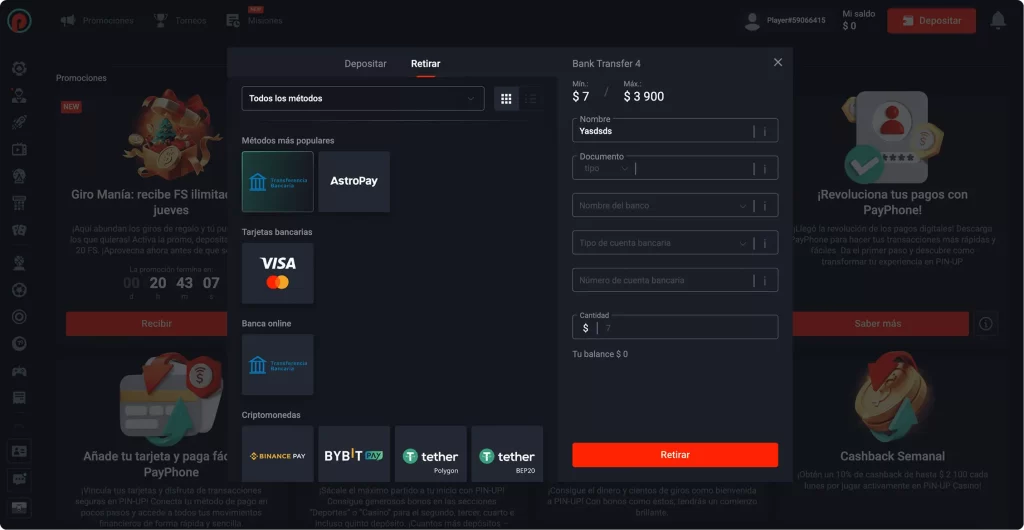Open the notifications bell
The height and width of the screenshot is (530, 1024).
pos(997,20)
